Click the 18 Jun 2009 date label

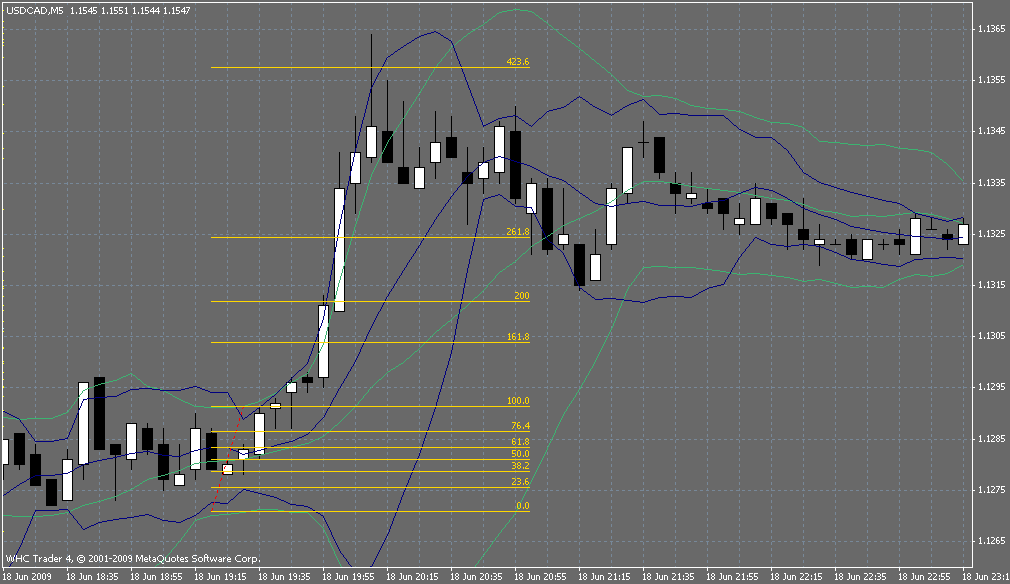[27, 576]
